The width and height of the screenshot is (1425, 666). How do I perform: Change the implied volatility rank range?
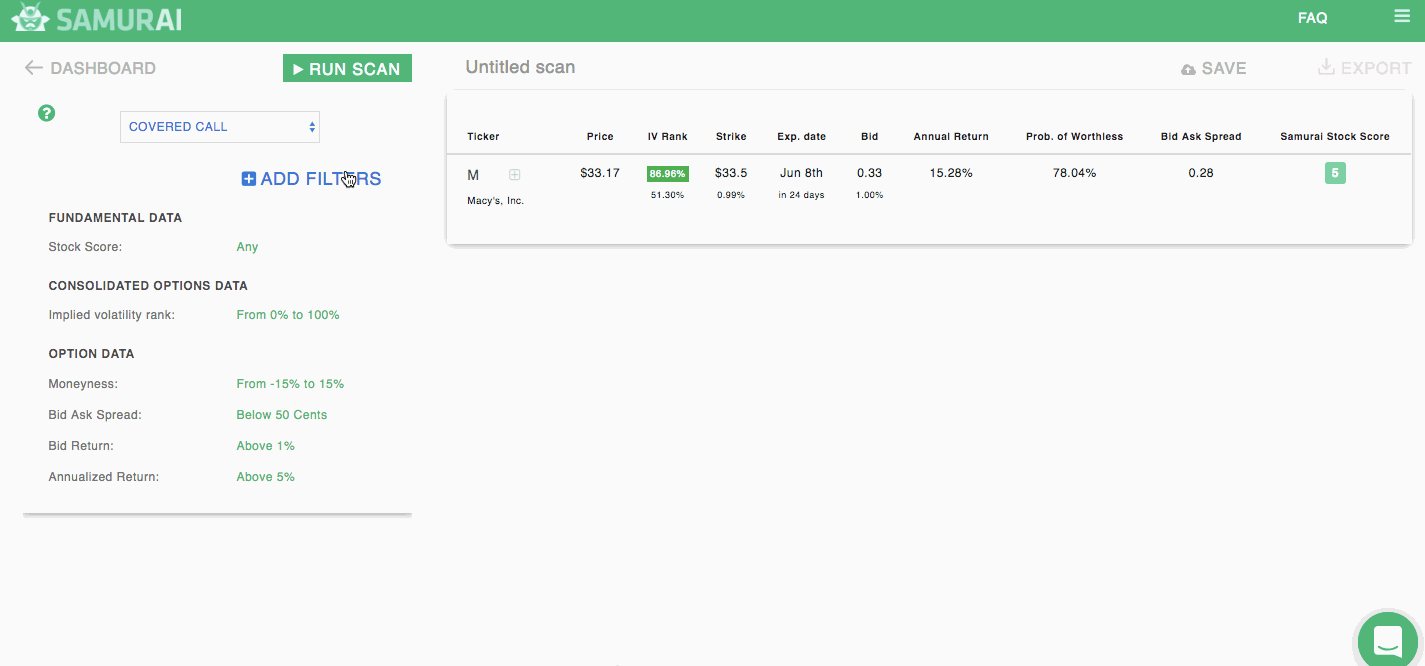(x=288, y=315)
